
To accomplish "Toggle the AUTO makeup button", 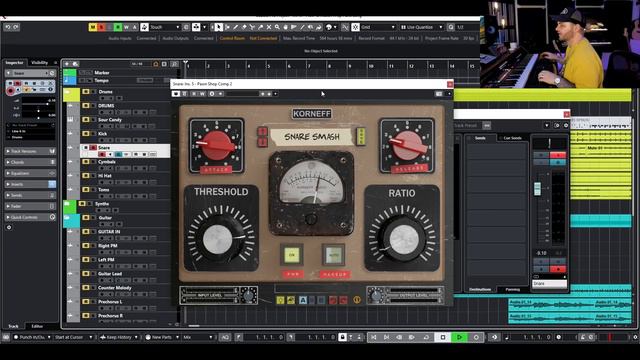I will pos(334,255).
